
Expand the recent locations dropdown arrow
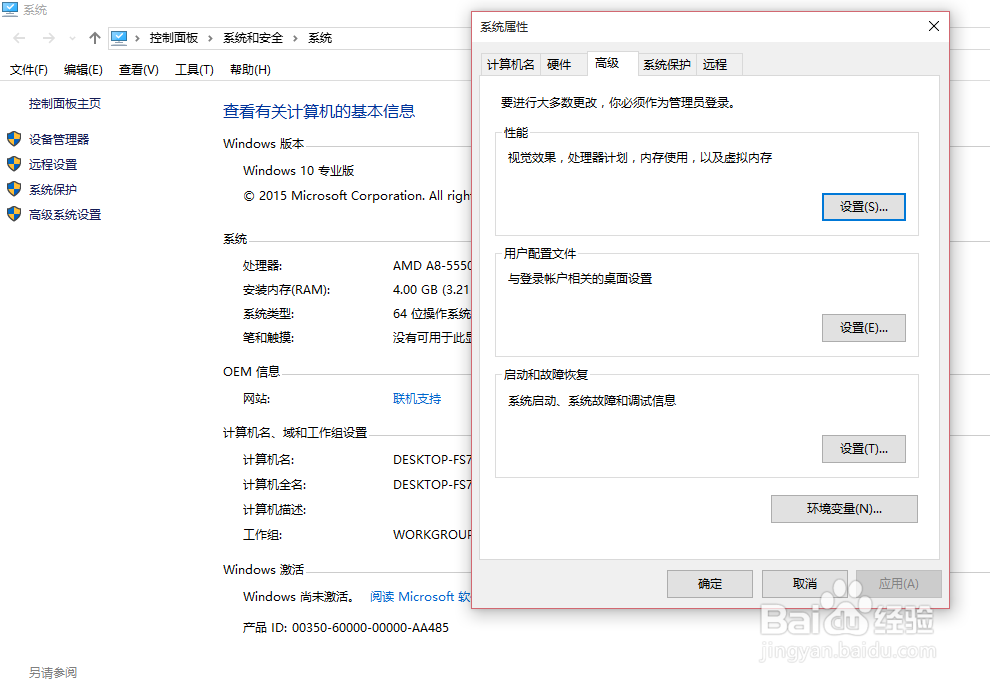tap(70, 37)
